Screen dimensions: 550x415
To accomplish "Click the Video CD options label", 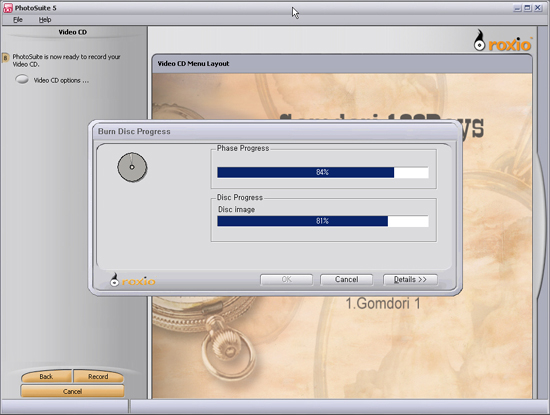I will [x=61, y=80].
